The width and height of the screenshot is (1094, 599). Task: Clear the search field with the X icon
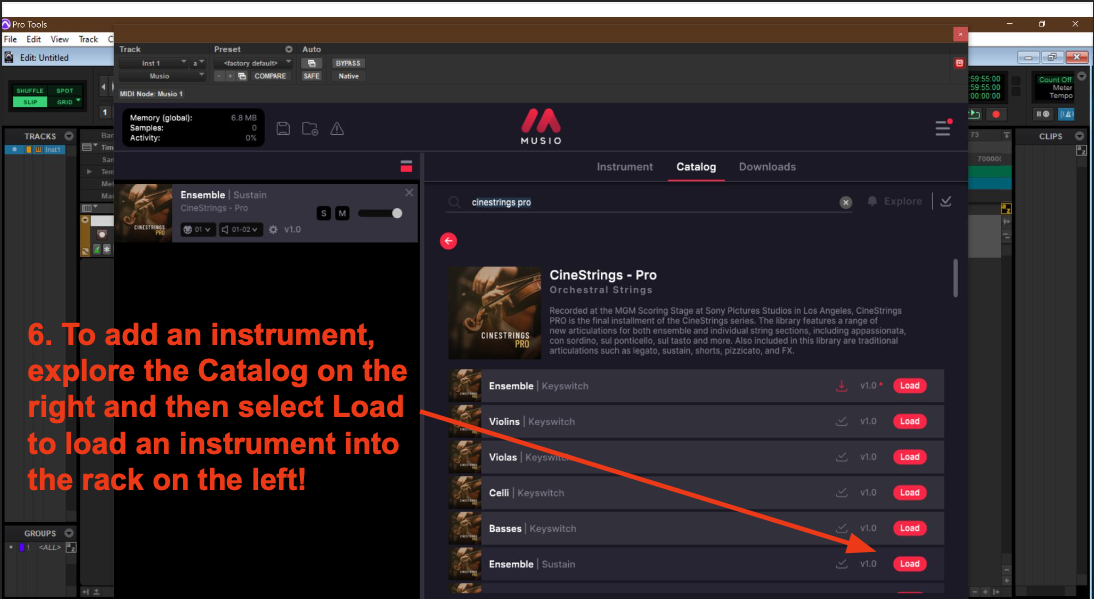(x=845, y=202)
